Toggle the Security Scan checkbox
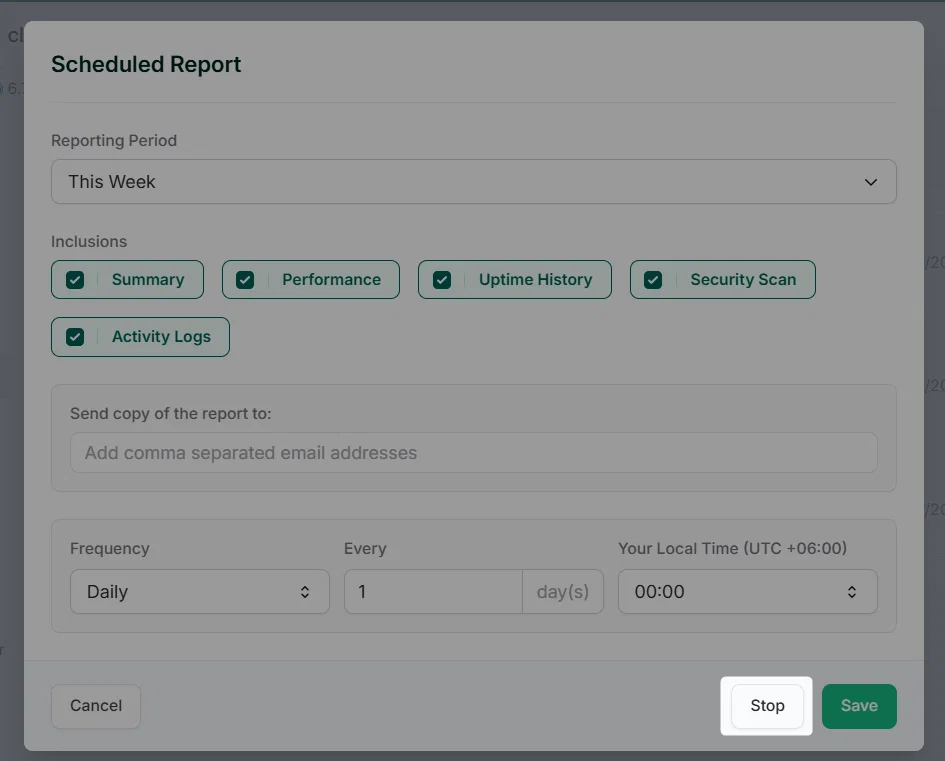Image resolution: width=945 pixels, height=761 pixels. click(x=653, y=280)
